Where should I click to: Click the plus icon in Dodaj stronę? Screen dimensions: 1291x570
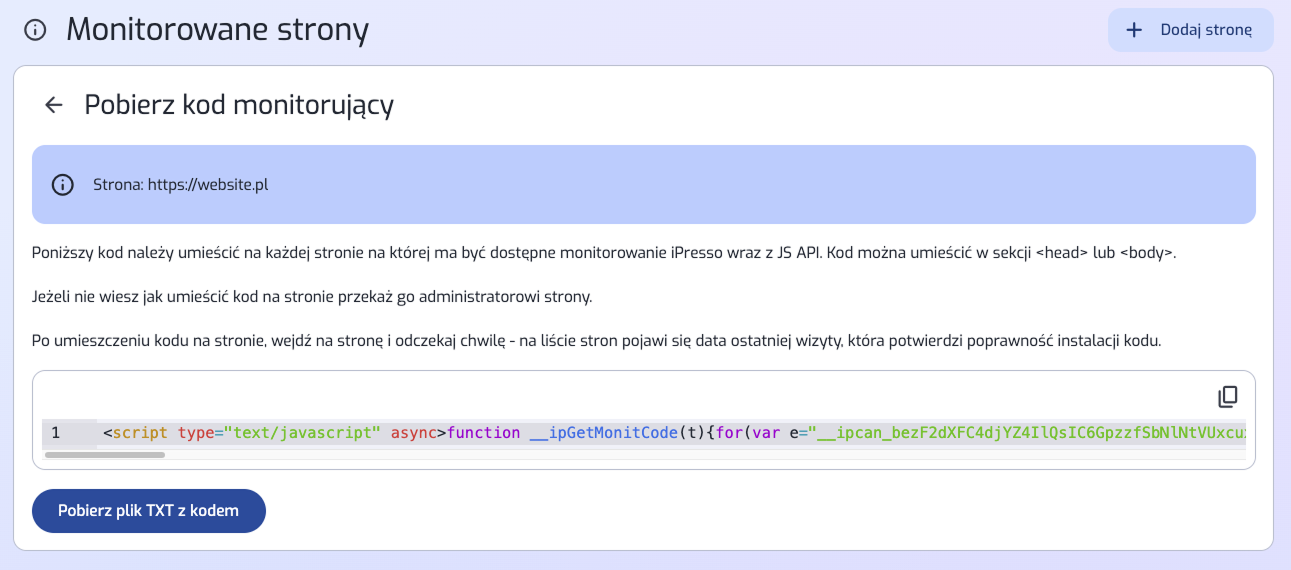tap(1134, 30)
